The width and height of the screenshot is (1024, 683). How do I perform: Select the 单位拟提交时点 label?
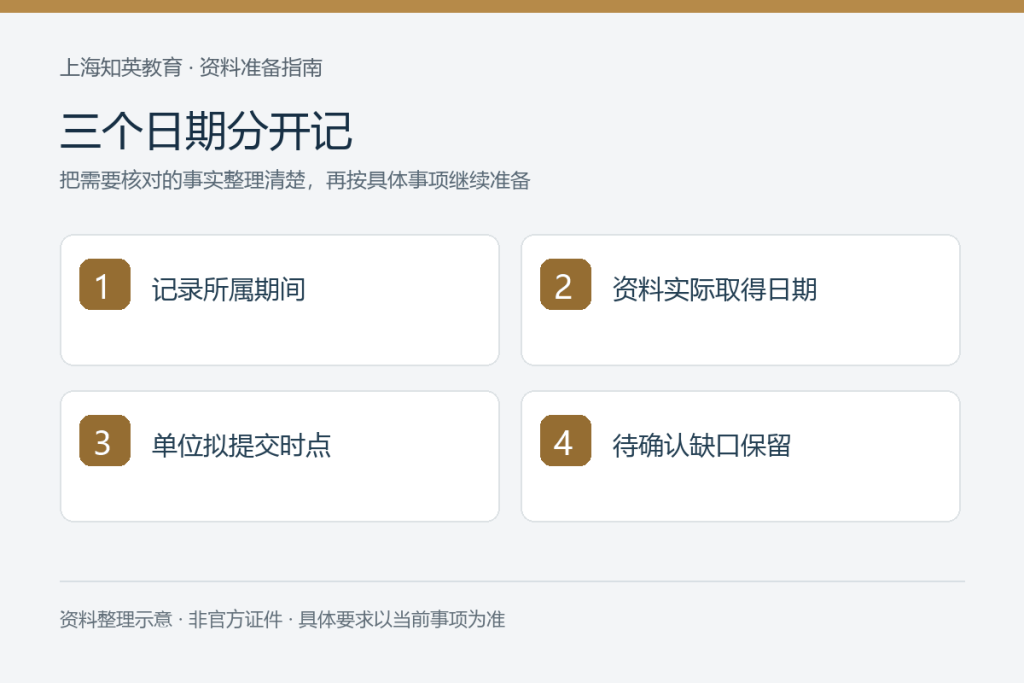coord(241,445)
